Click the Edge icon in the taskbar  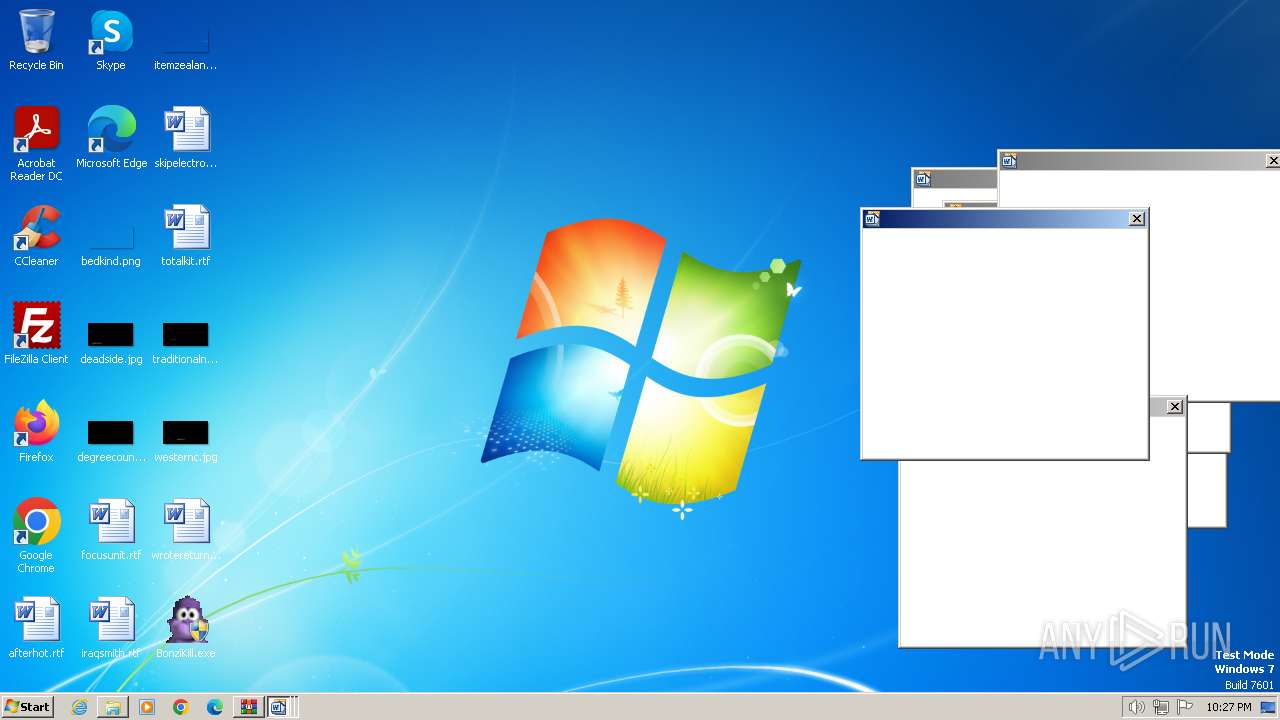click(215, 707)
